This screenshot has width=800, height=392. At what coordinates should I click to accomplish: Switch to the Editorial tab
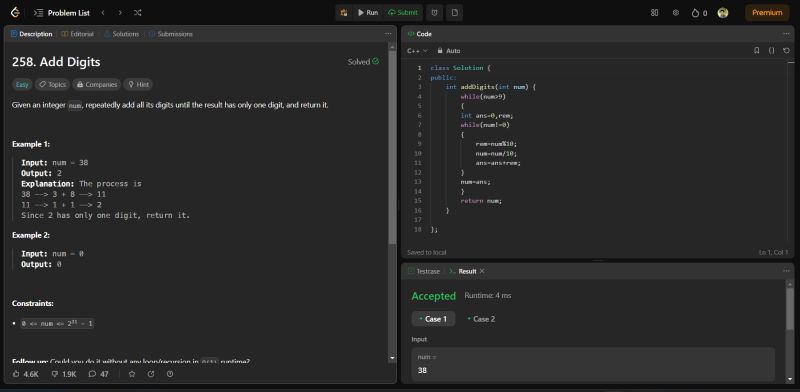pos(78,34)
